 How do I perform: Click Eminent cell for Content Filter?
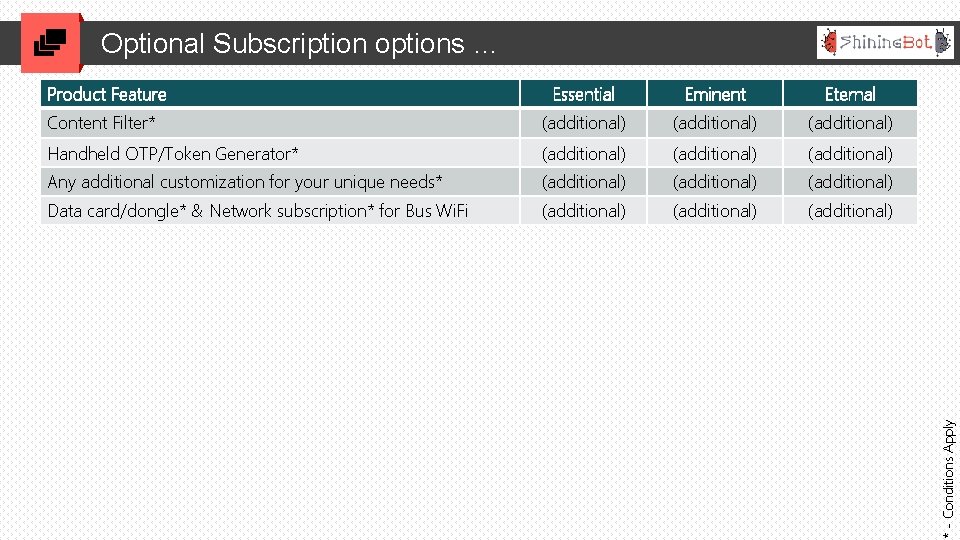pyautogui.click(x=715, y=123)
